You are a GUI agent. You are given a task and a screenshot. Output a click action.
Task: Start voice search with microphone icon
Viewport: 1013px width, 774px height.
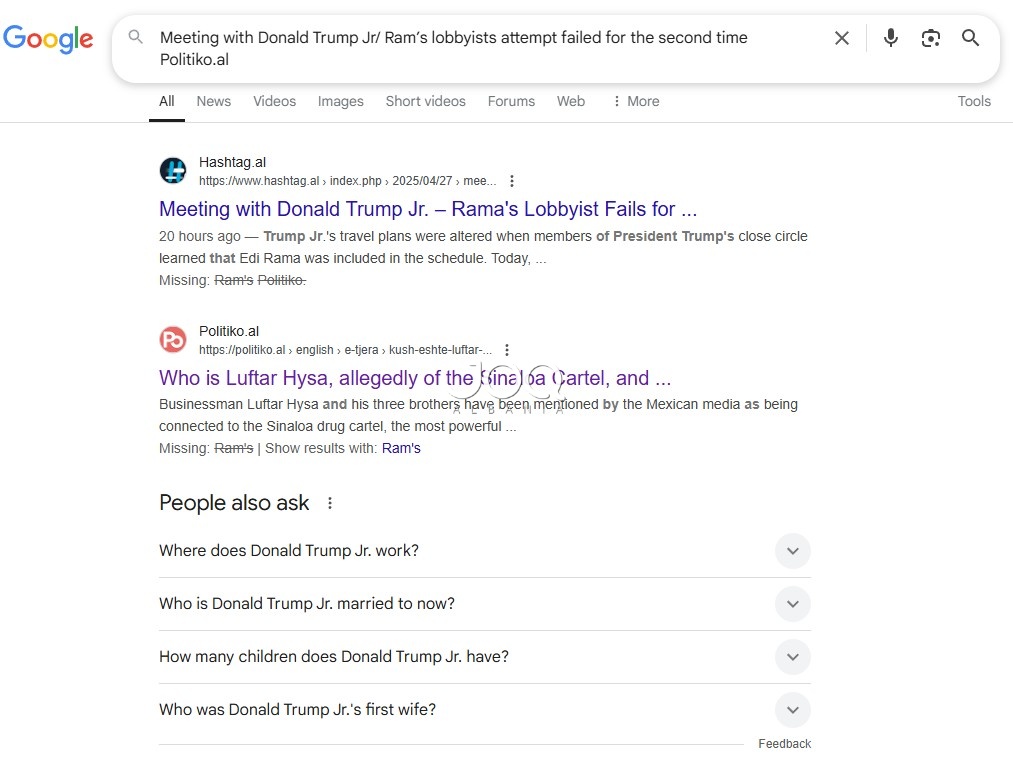(890, 38)
